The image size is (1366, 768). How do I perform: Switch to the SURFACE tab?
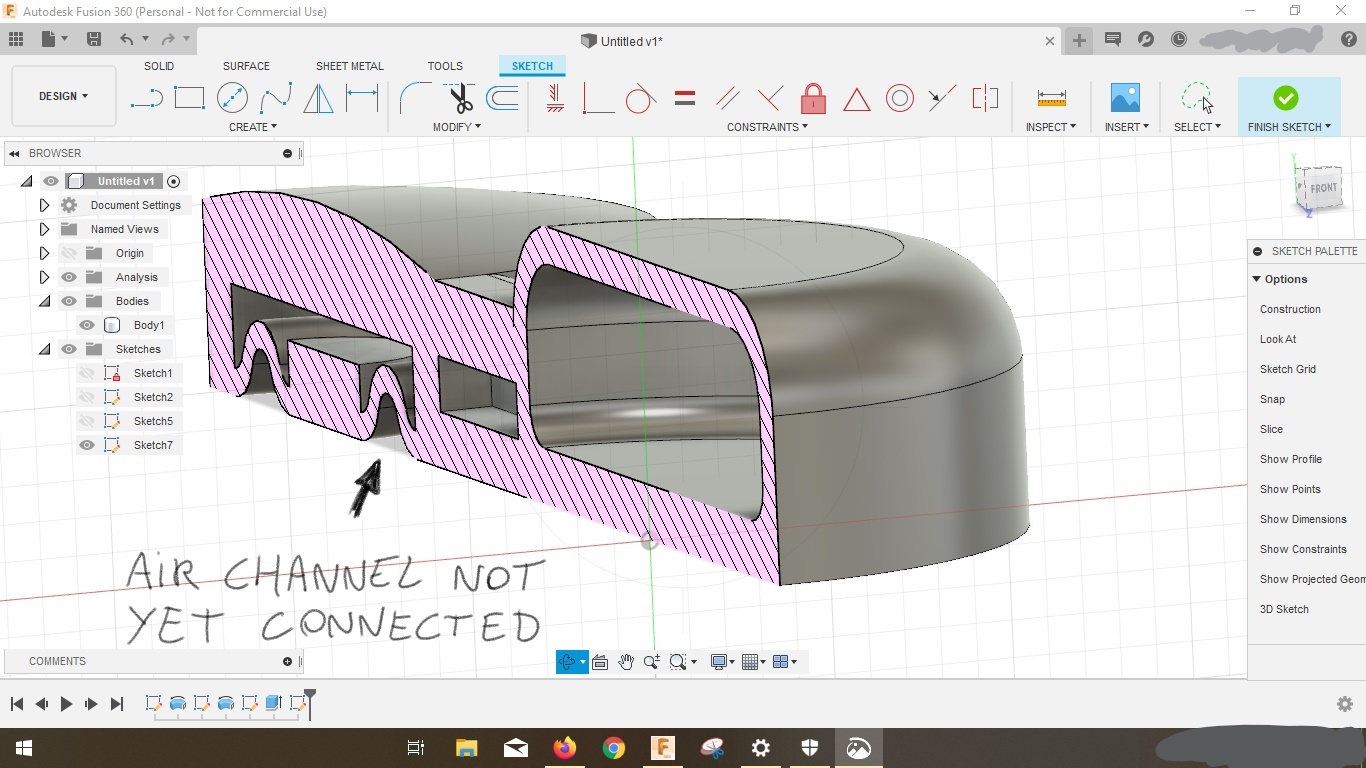coord(246,66)
